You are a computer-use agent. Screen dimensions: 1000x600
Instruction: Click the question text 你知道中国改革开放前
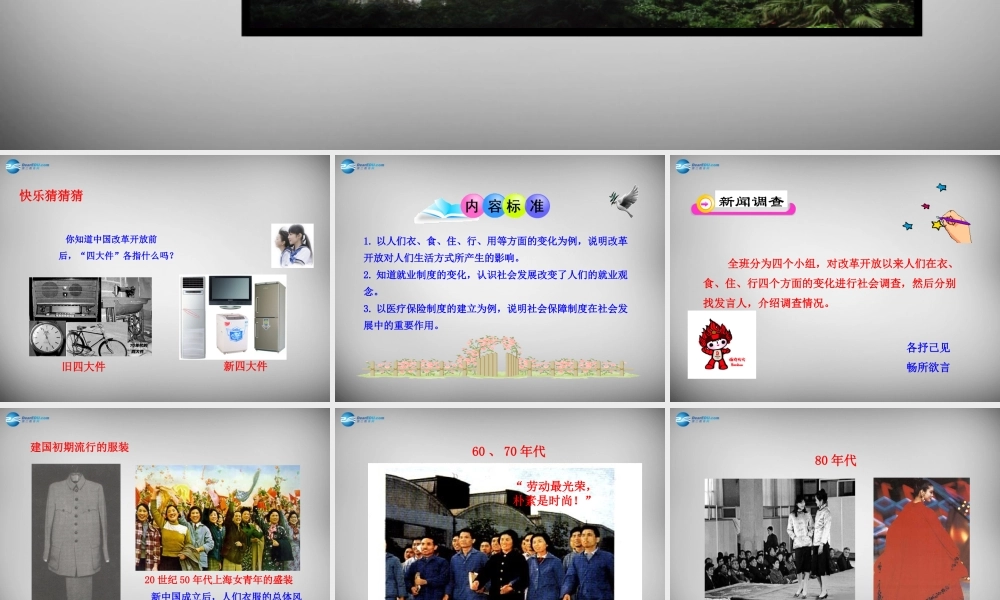[x=111, y=239]
